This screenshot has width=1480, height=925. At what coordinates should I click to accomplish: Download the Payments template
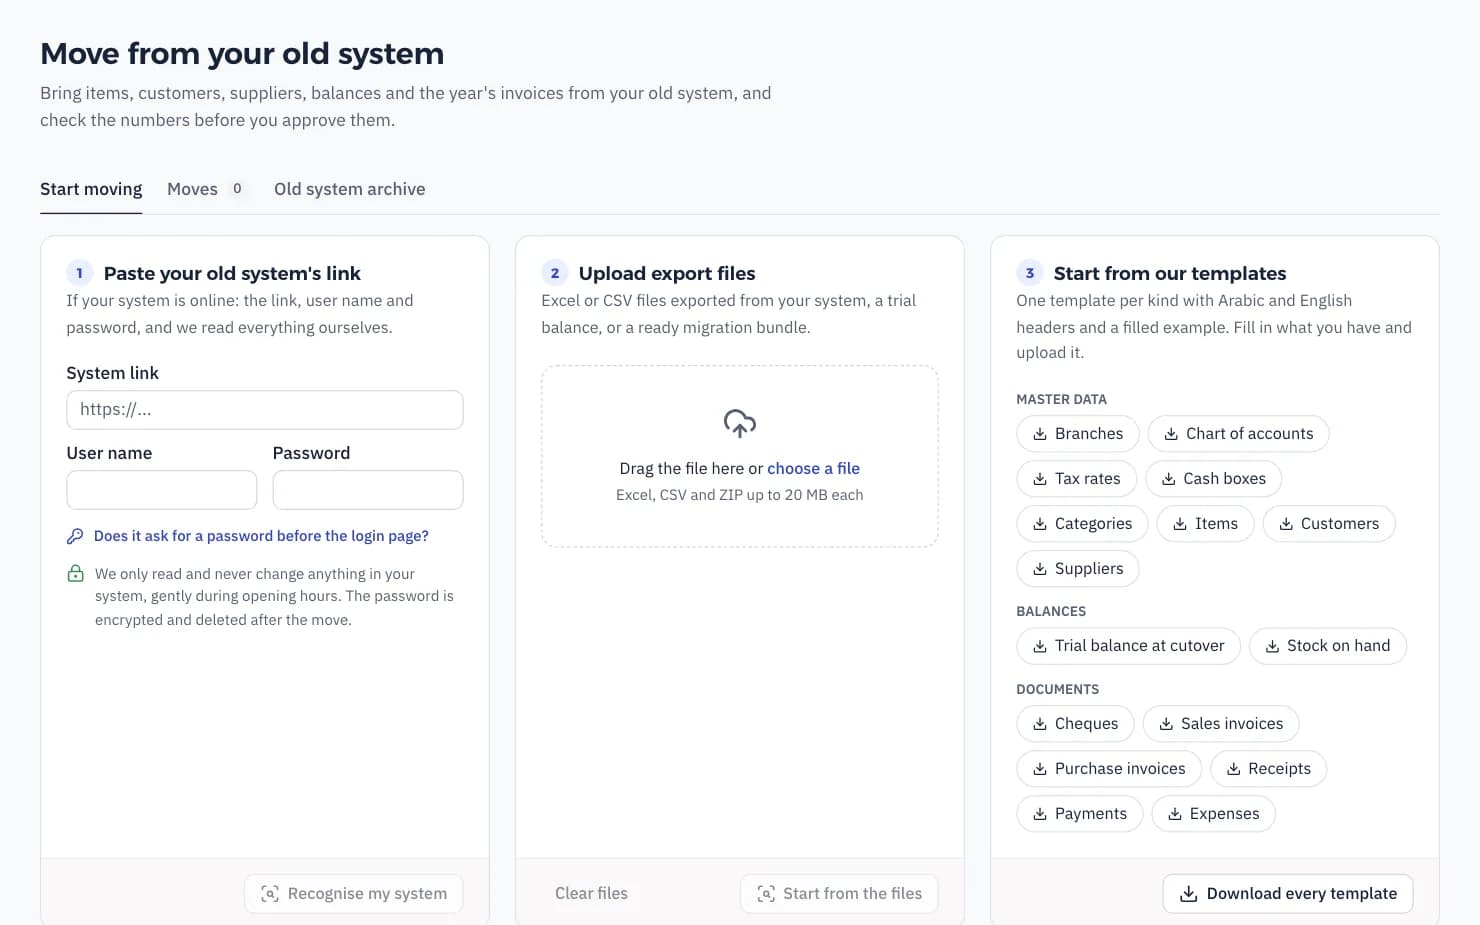pos(1080,814)
